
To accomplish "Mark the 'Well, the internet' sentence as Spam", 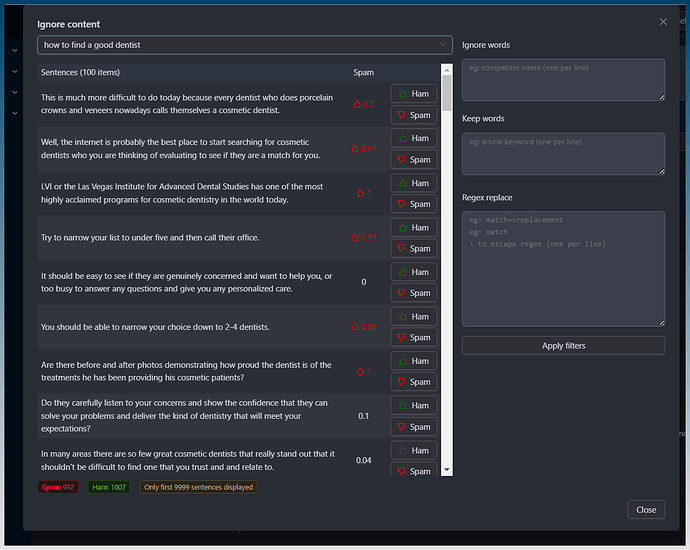I will point(413,160).
